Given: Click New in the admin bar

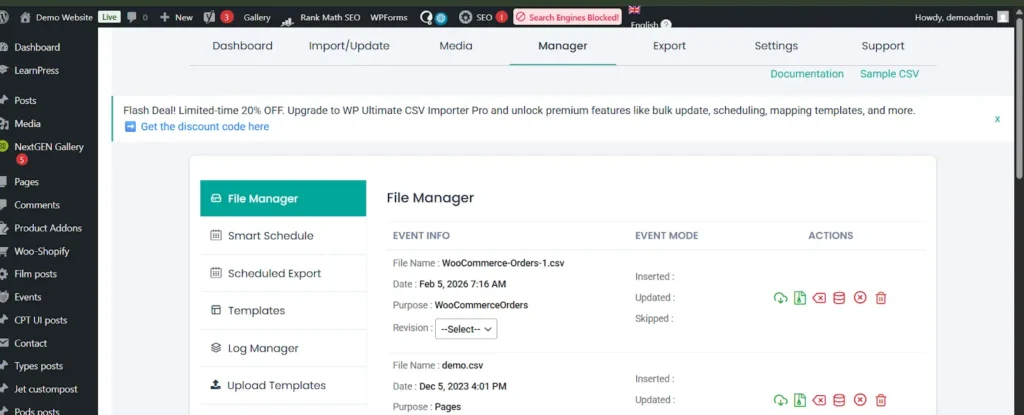Looking at the screenshot, I should 176,18.
